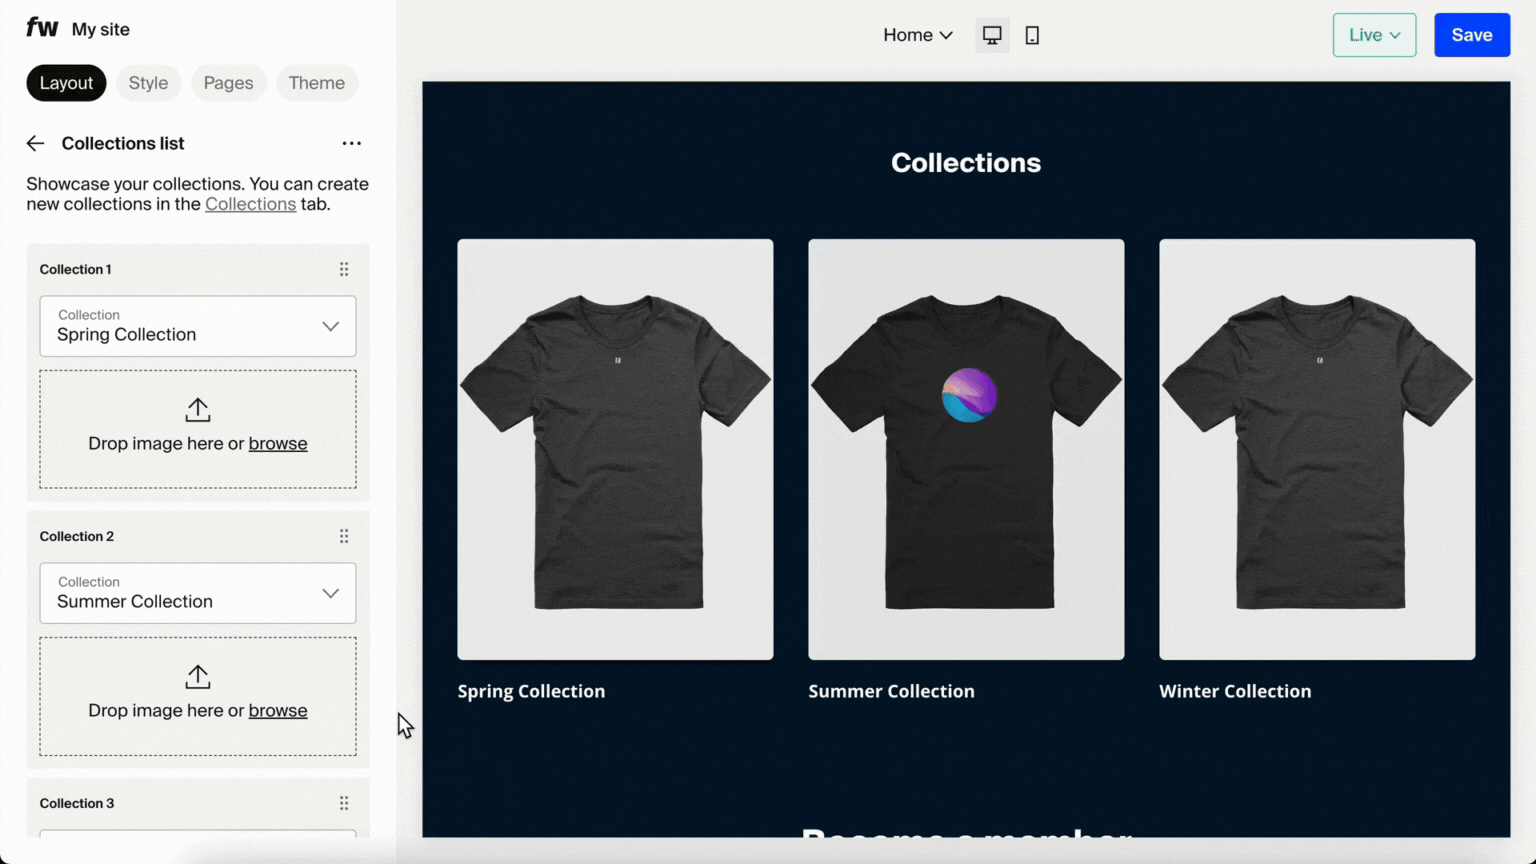
Task: Switch to mobile preview mode
Action: [1031, 34]
